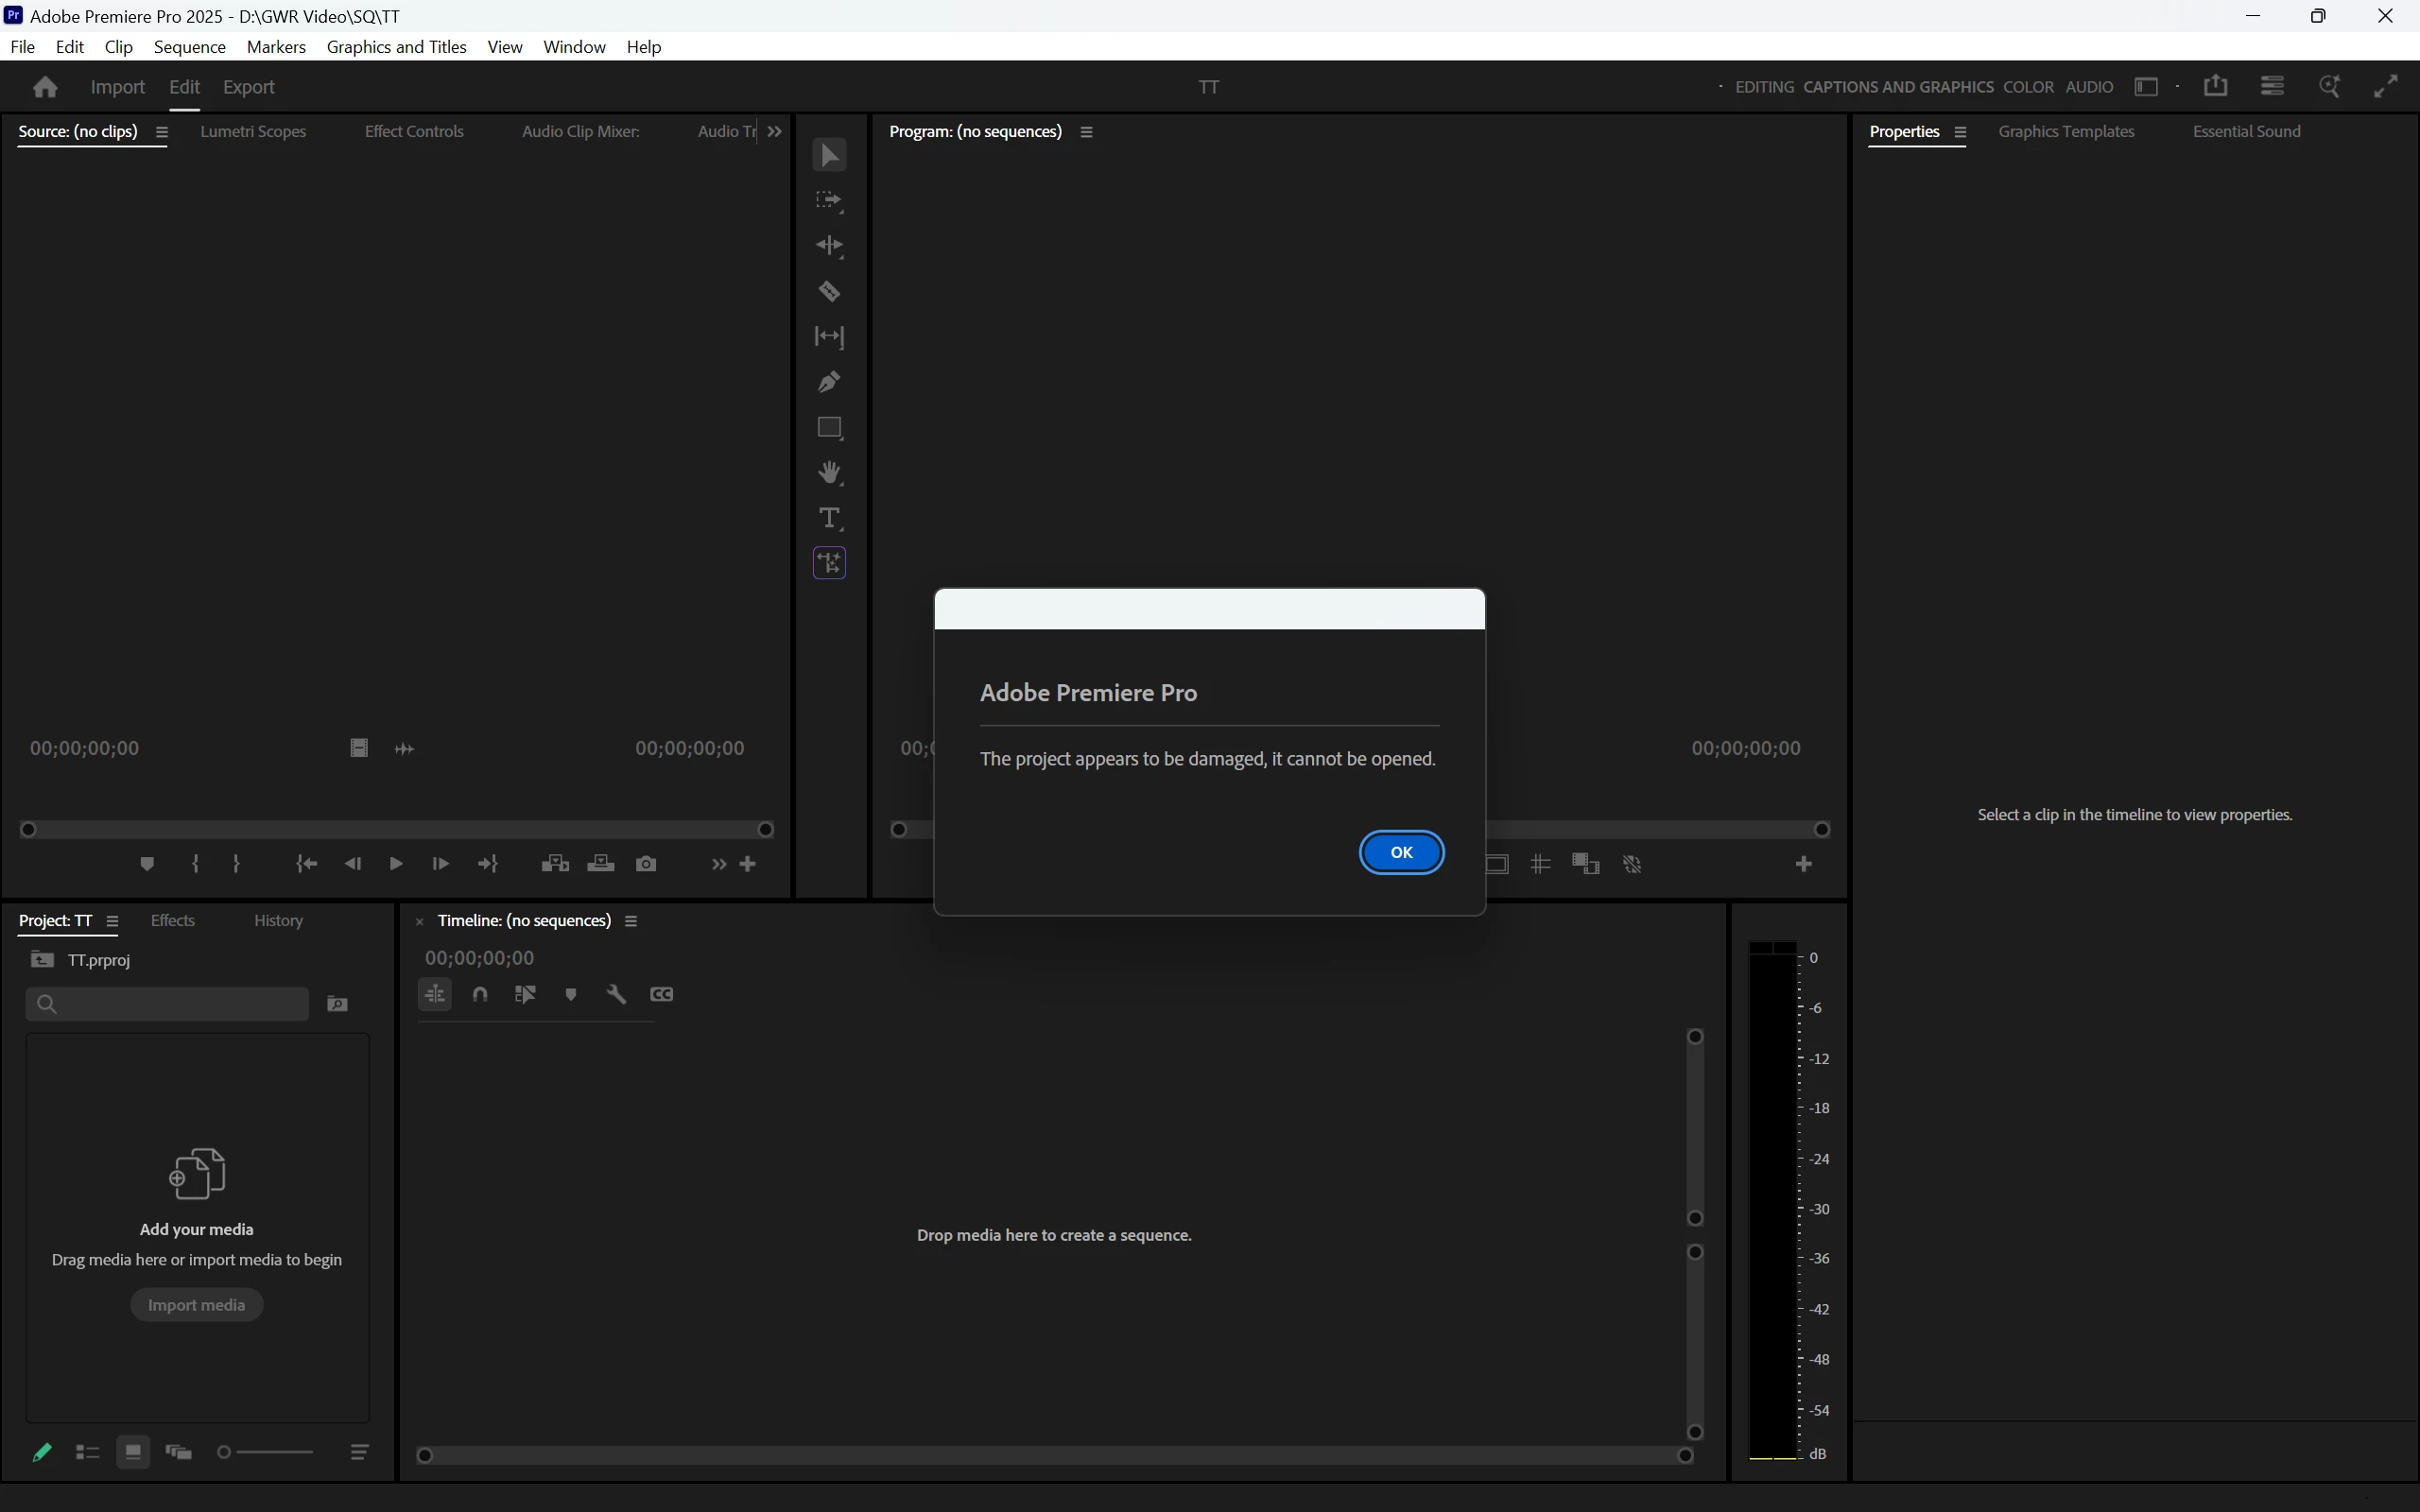
Task: Expand hidden Source panel tabs chevron
Action: point(775,132)
